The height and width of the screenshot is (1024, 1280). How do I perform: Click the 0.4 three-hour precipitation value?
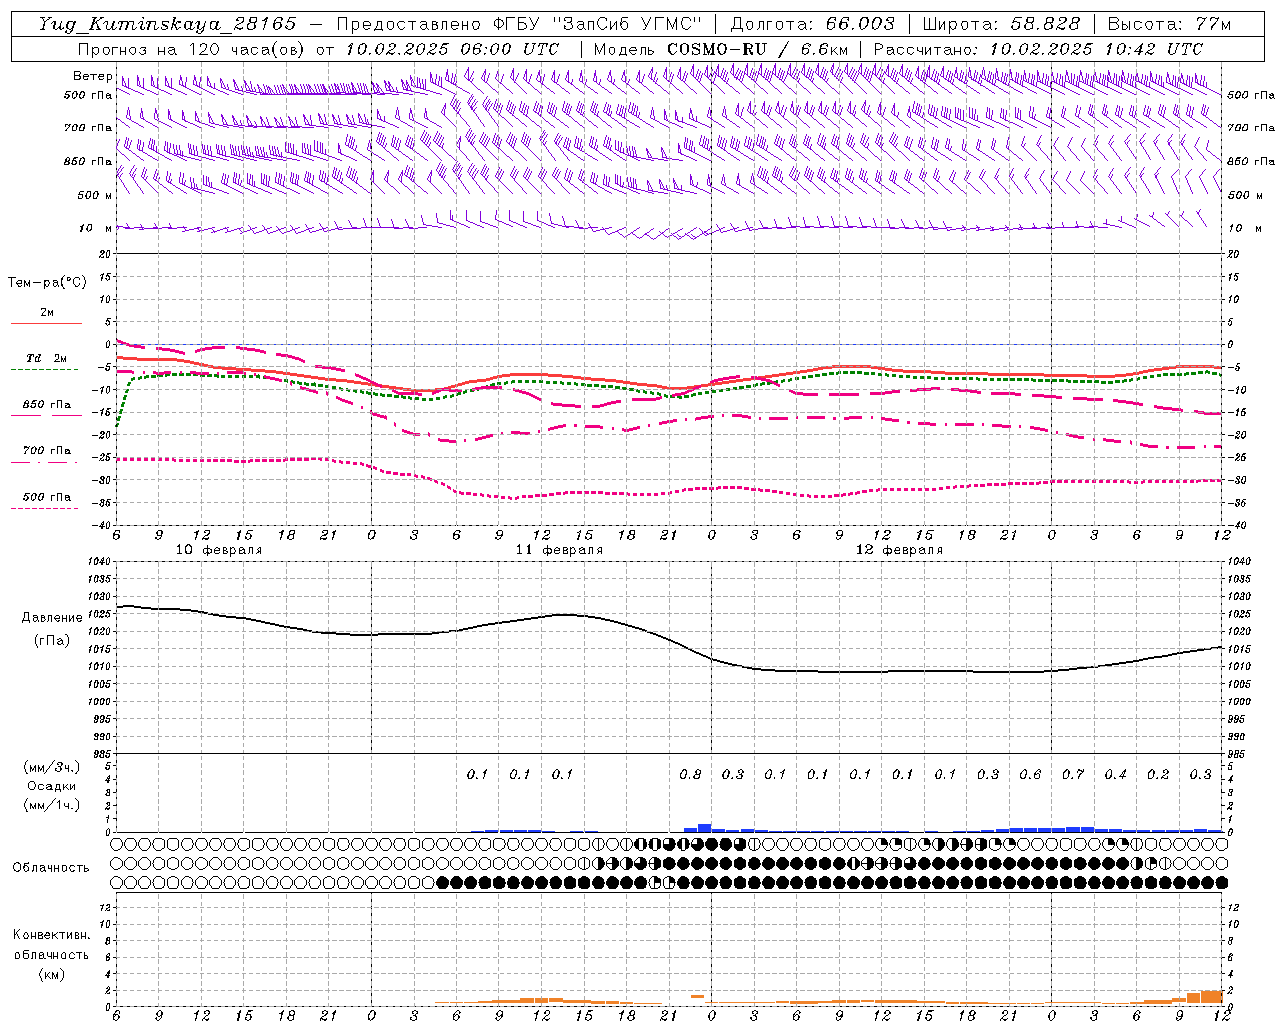[x=1116, y=774]
